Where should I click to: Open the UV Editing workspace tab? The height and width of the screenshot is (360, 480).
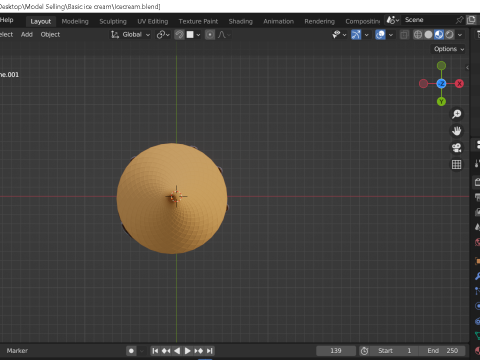(153, 21)
